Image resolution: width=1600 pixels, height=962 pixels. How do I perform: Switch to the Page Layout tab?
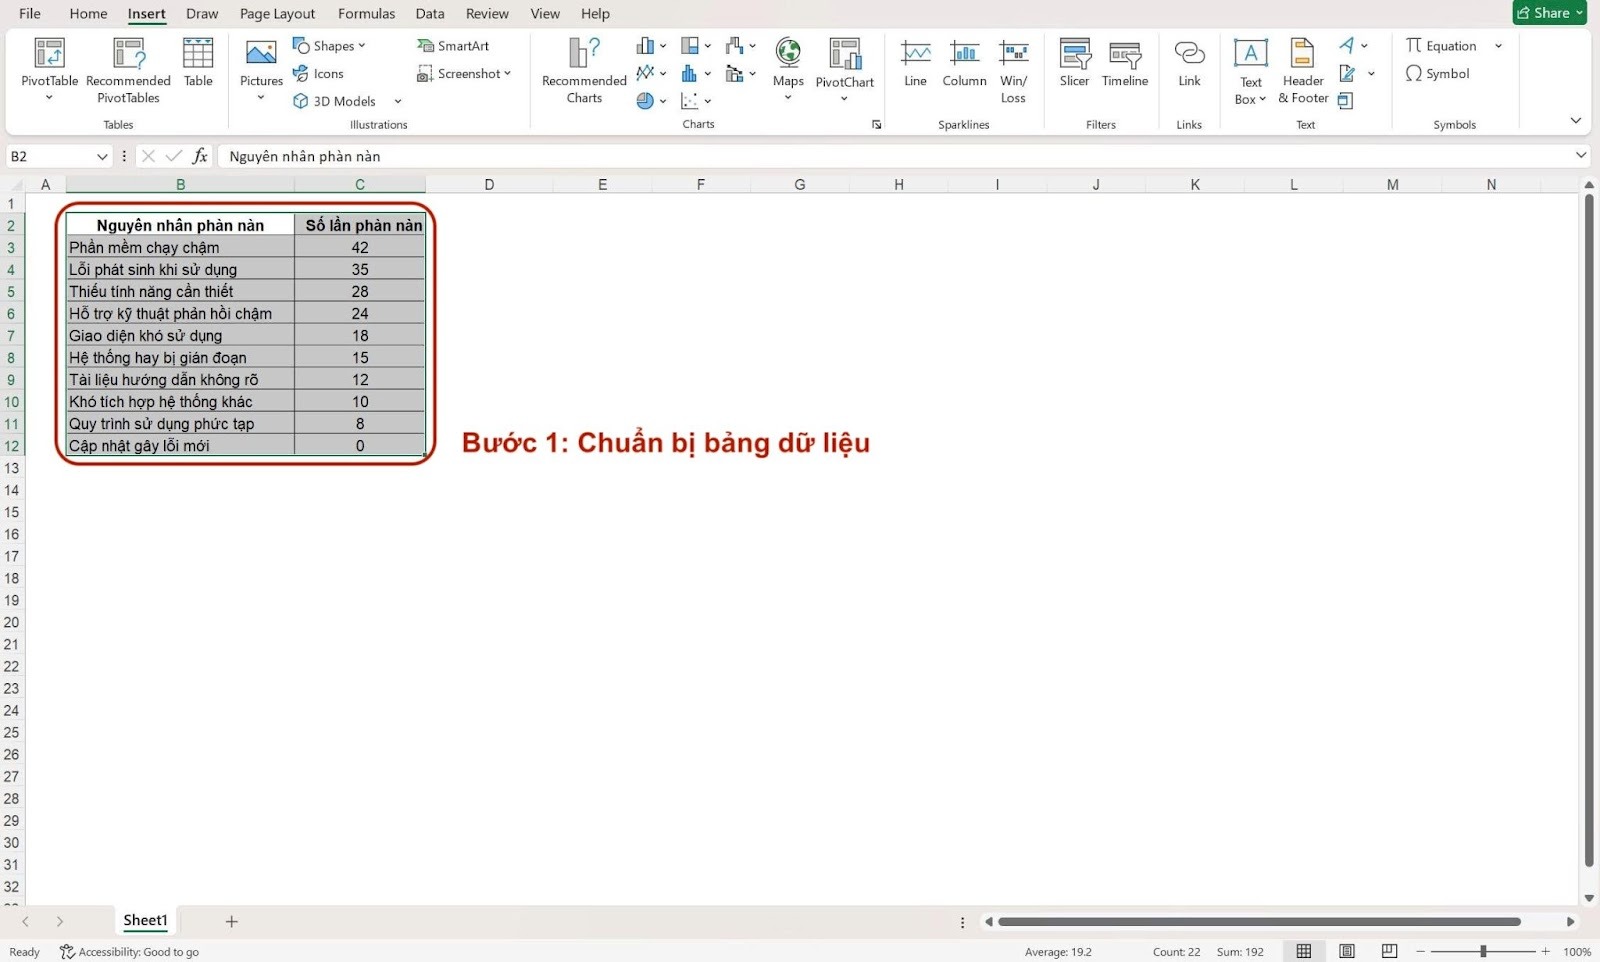click(277, 14)
